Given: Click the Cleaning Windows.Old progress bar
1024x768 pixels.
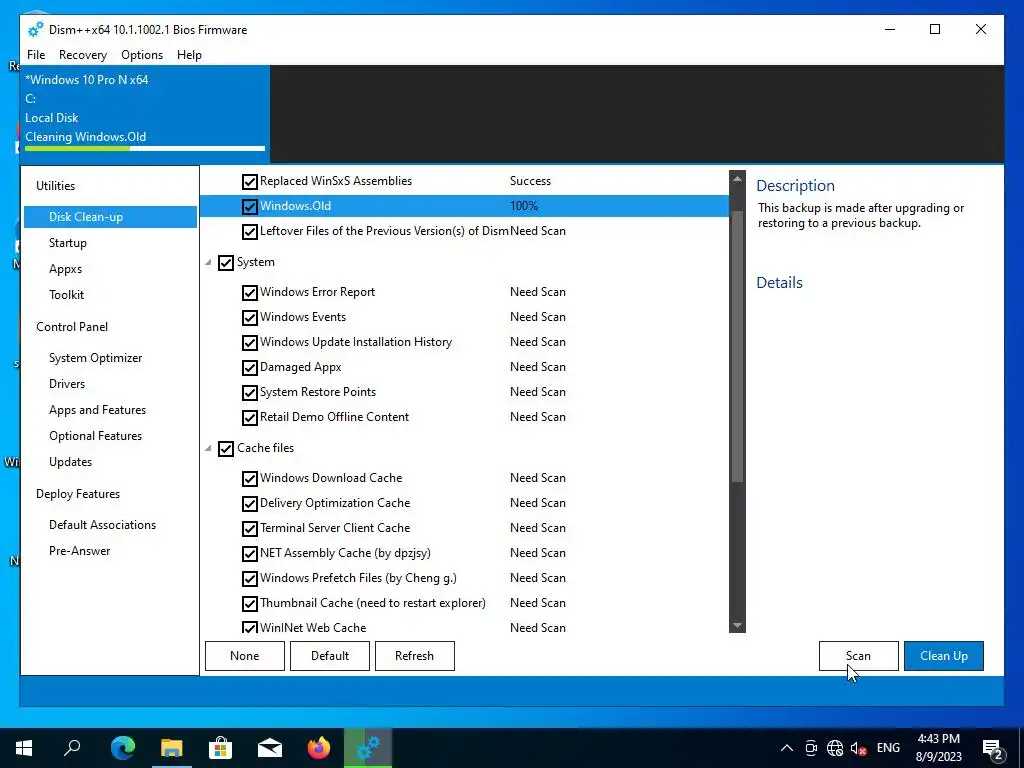Looking at the screenshot, I should pos(145,149).
